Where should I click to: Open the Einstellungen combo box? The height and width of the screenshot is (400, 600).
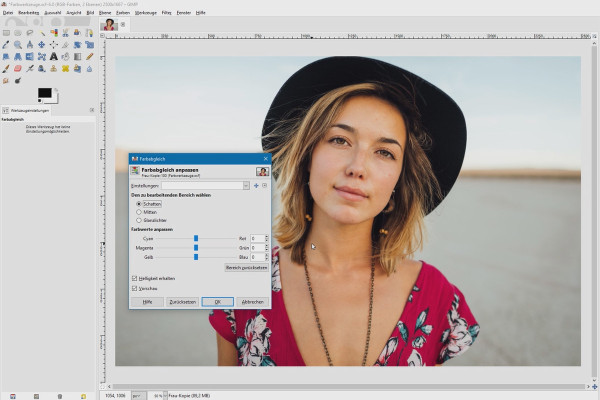tap(205, 186)
